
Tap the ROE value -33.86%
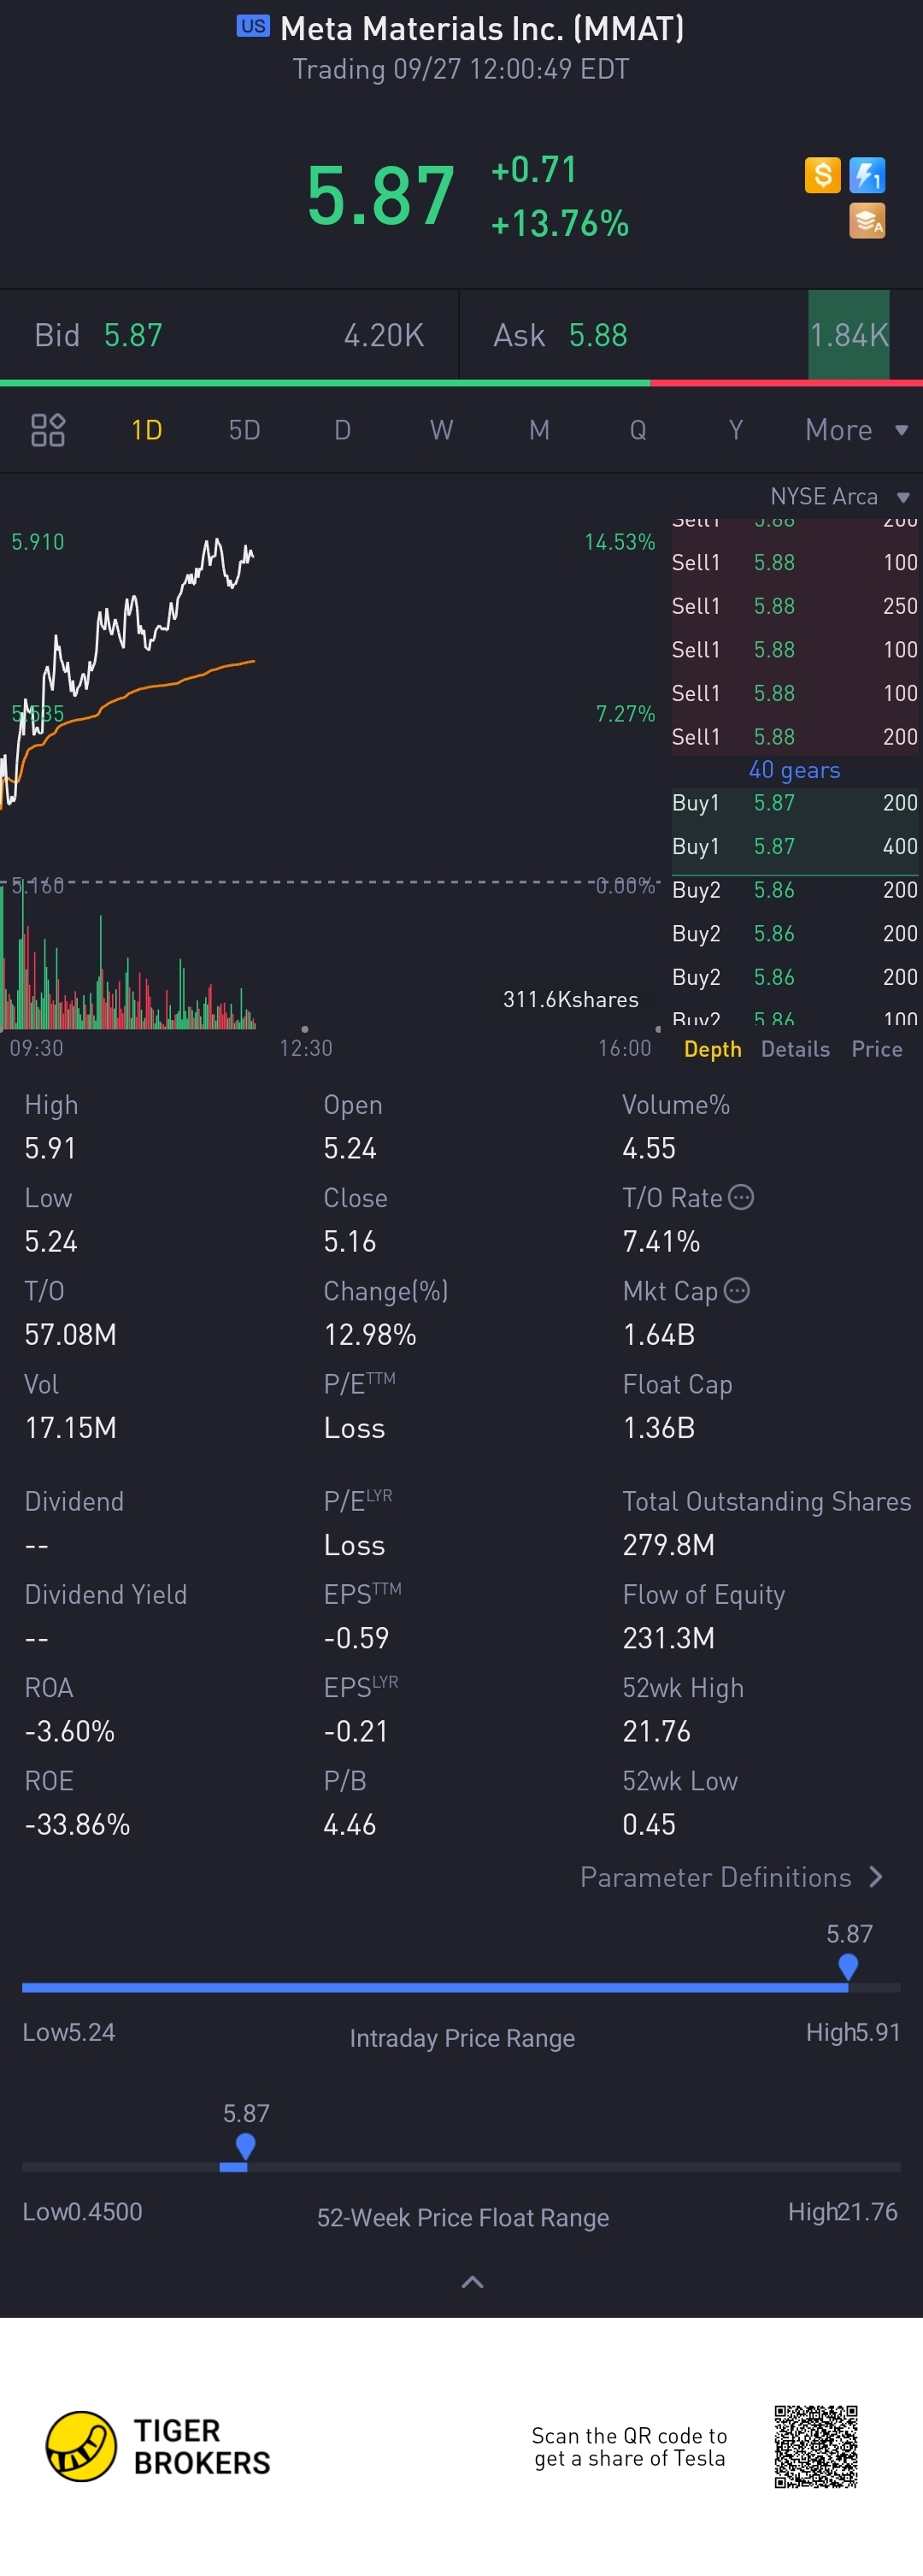[77, 1824]
